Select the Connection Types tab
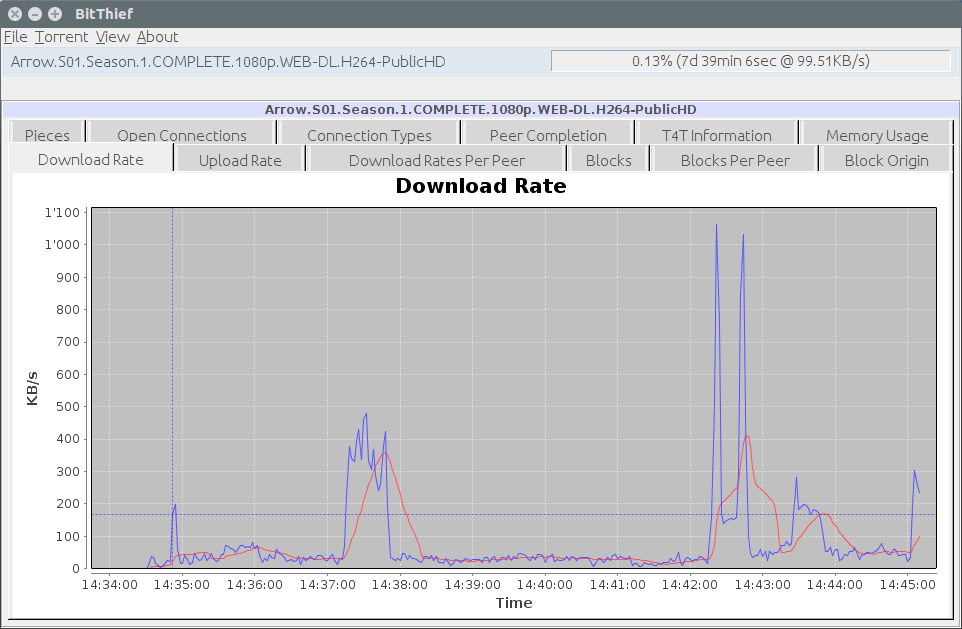 click(x=369, y=135)
